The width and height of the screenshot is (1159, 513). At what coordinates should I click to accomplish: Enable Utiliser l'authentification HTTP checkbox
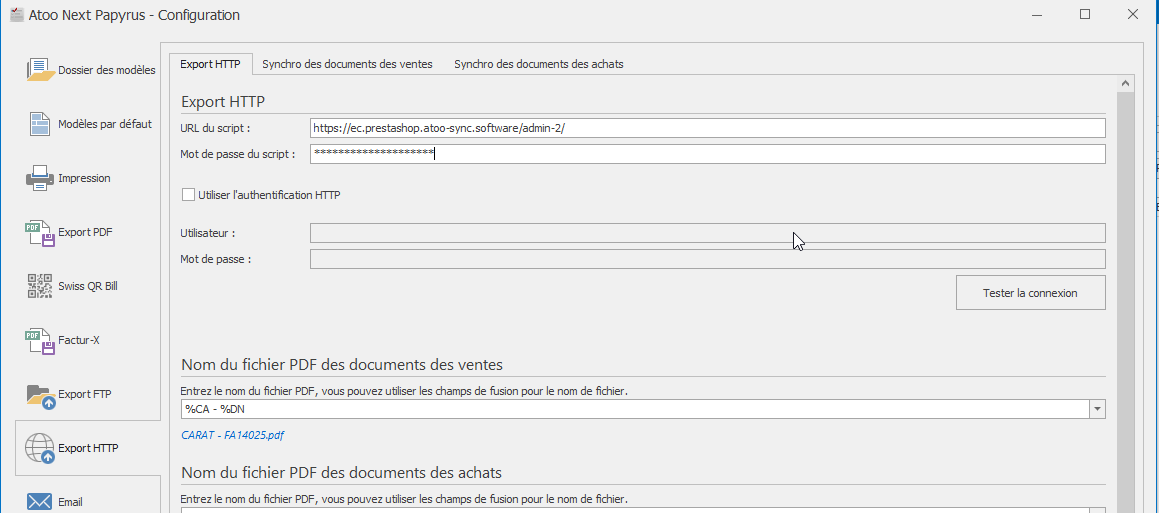188,195
